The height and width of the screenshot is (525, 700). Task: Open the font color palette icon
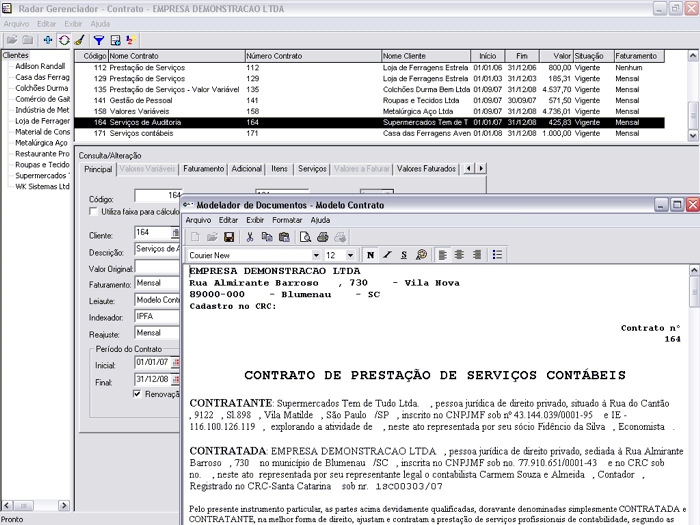(x=421, y=255)
